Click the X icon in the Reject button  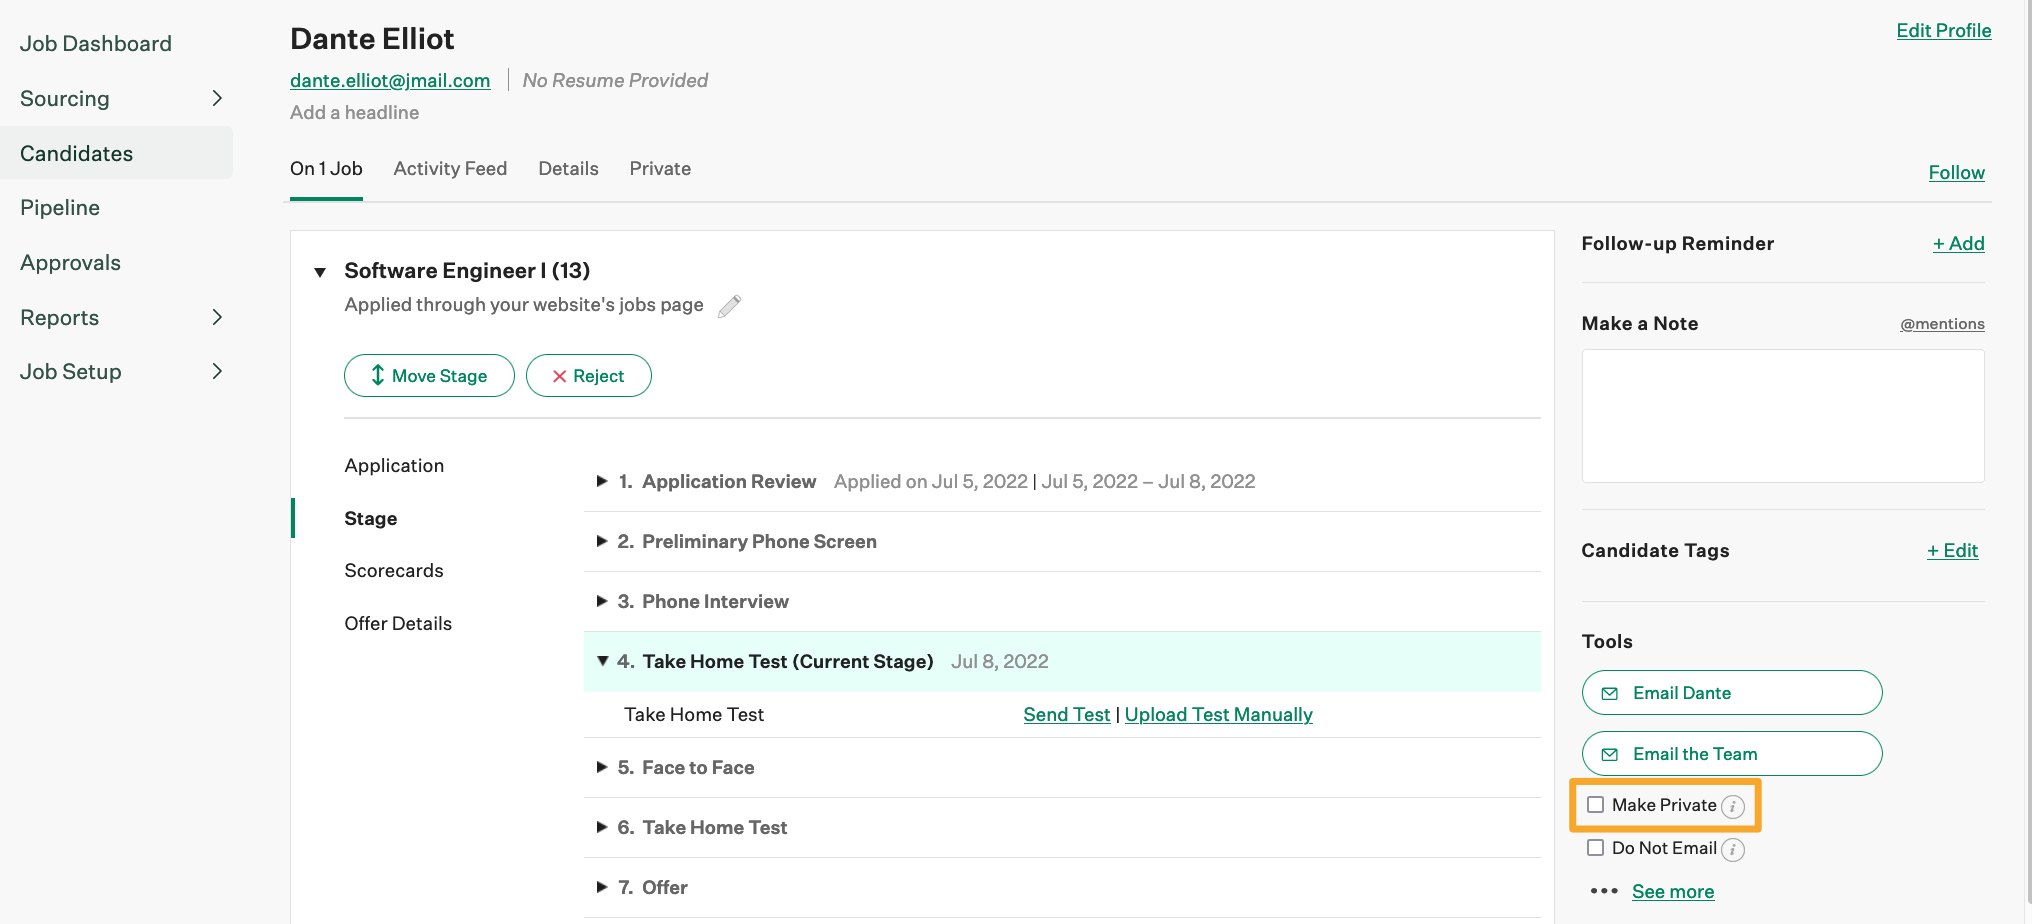pos(559,377)
